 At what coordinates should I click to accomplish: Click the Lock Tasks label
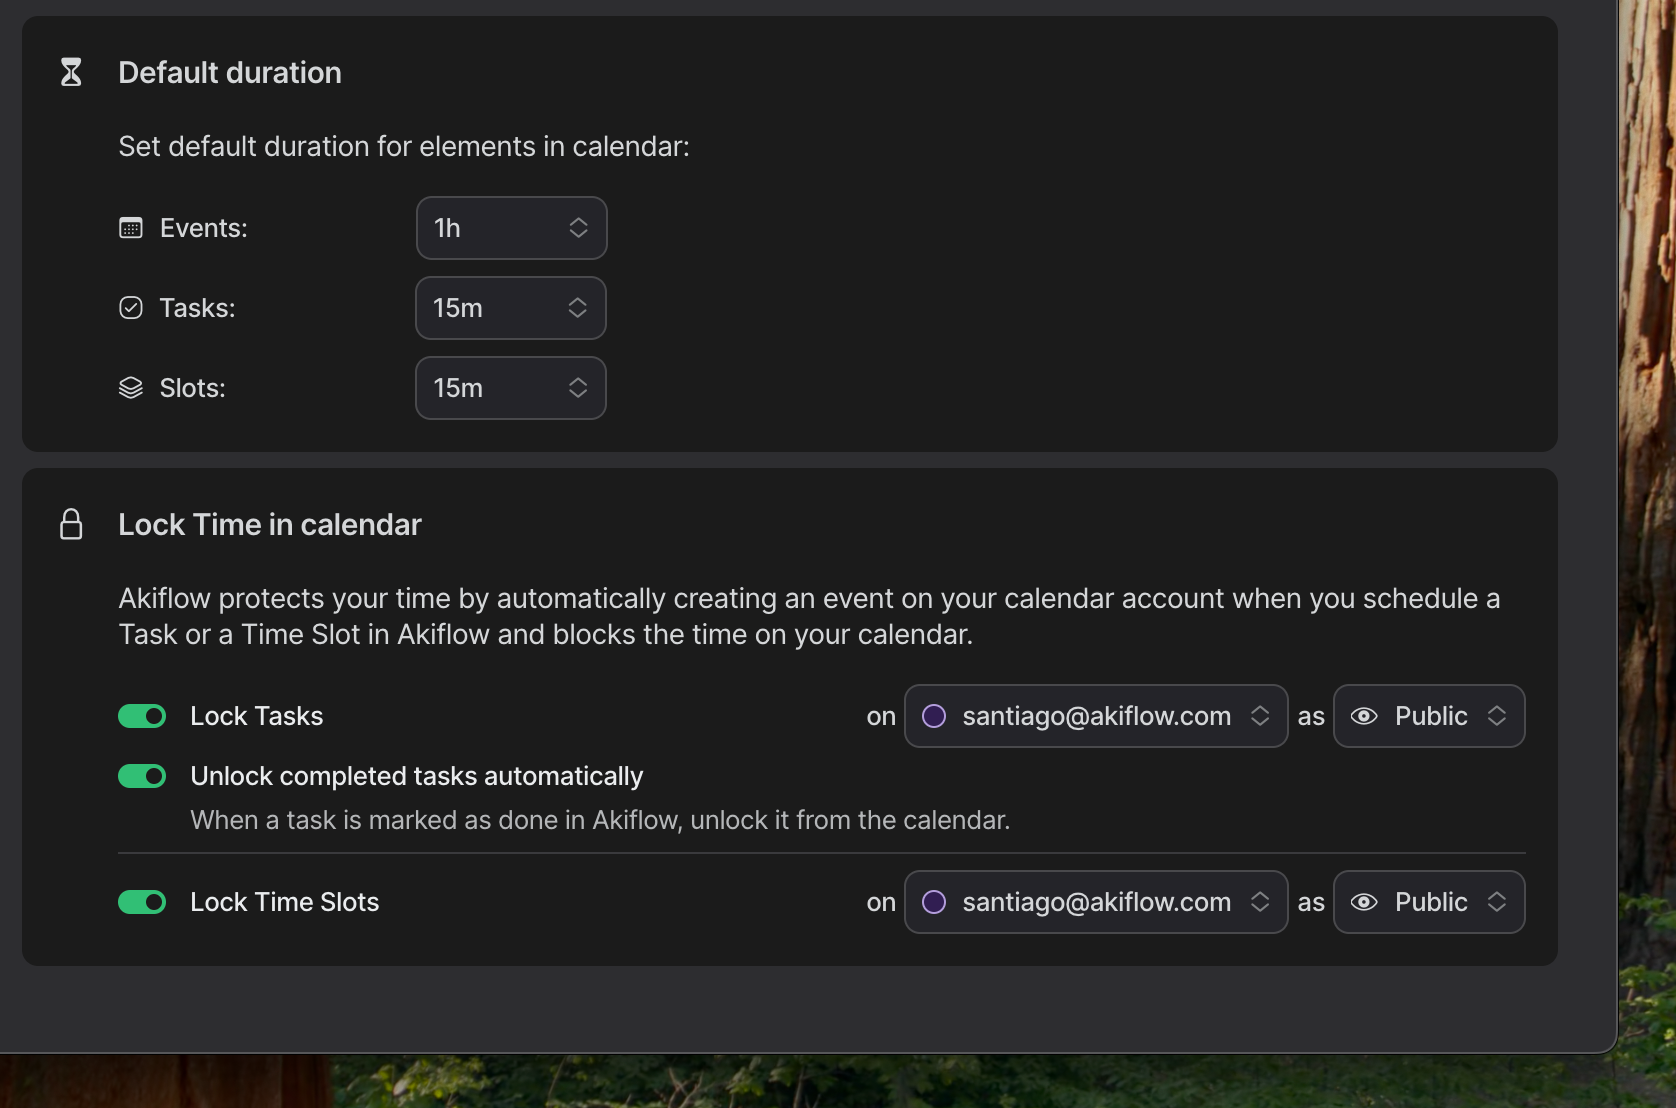coord(257,716)
